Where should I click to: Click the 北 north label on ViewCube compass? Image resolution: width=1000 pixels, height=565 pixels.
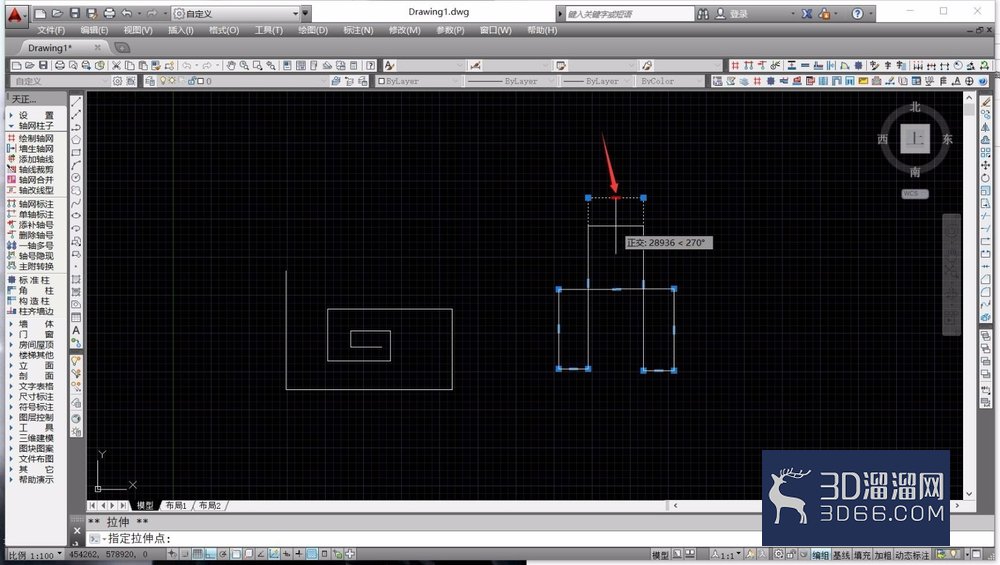[x=915, y=106]
